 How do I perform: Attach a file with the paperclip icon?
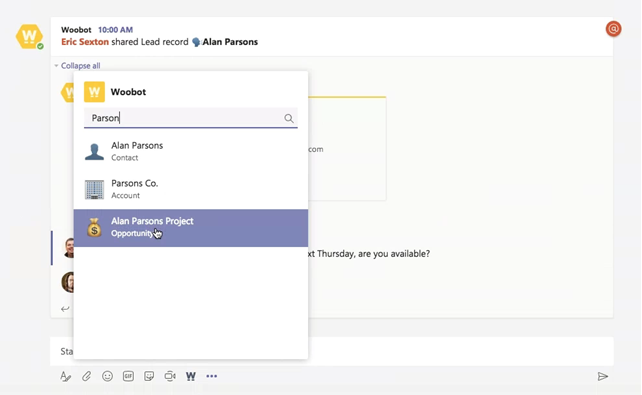coord(86,376)
